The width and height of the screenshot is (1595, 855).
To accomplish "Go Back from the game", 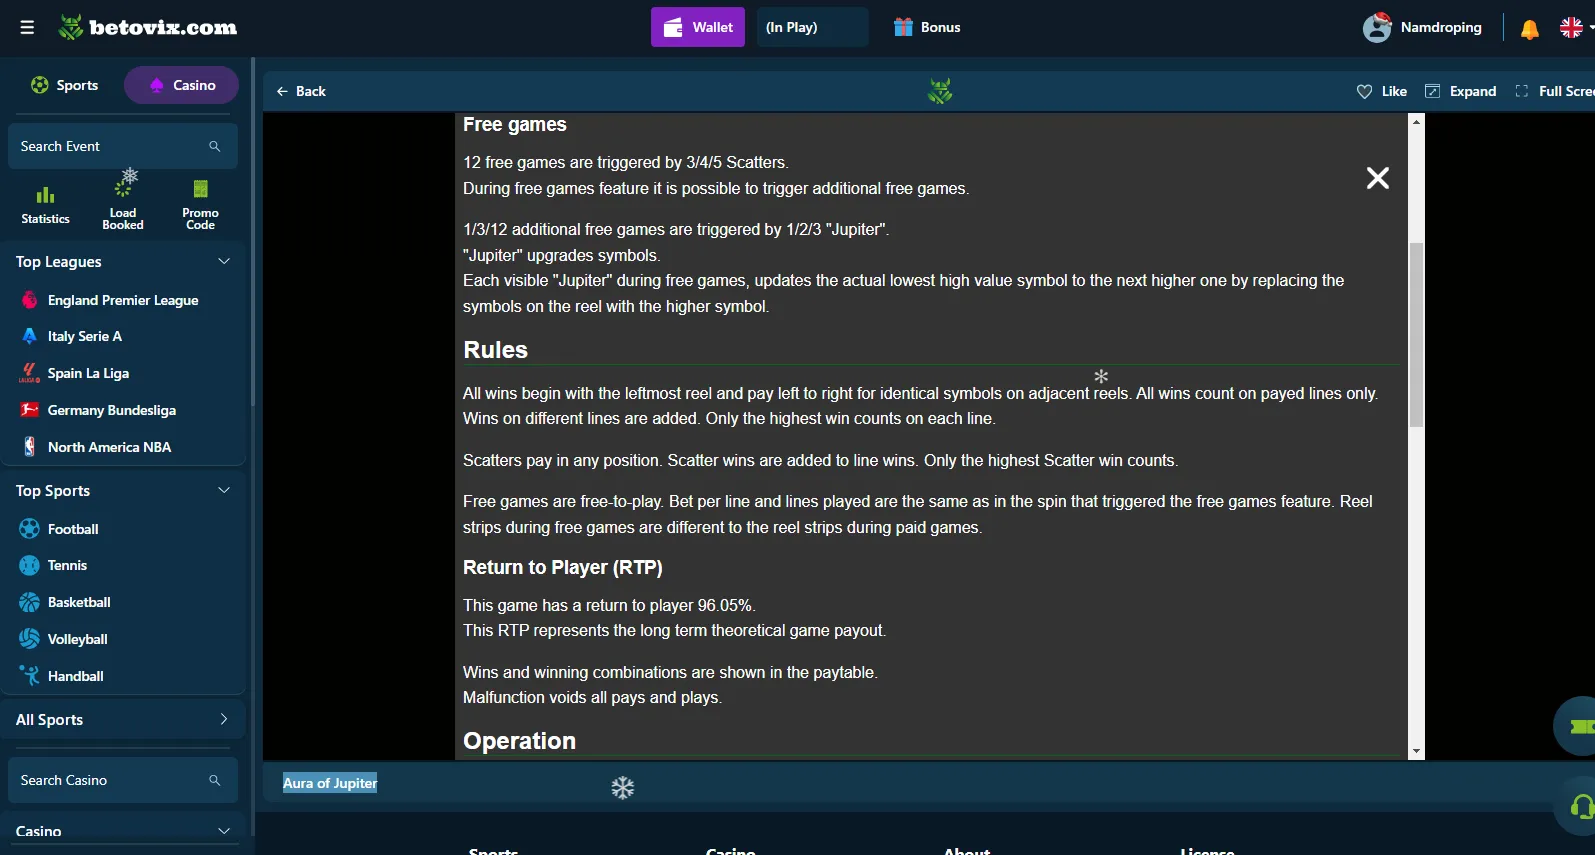I will 301,91.
